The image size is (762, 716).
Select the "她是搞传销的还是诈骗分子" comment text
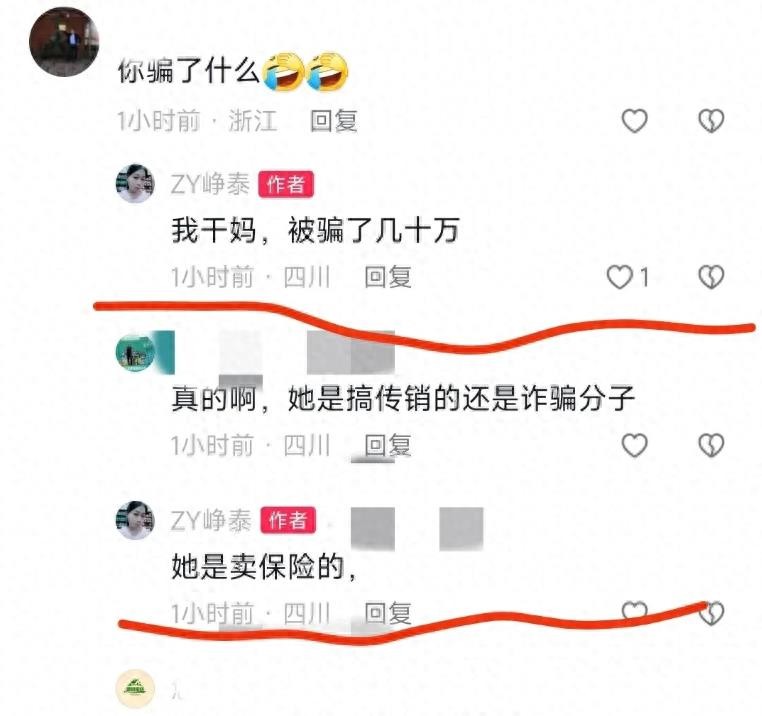[461, 399]
